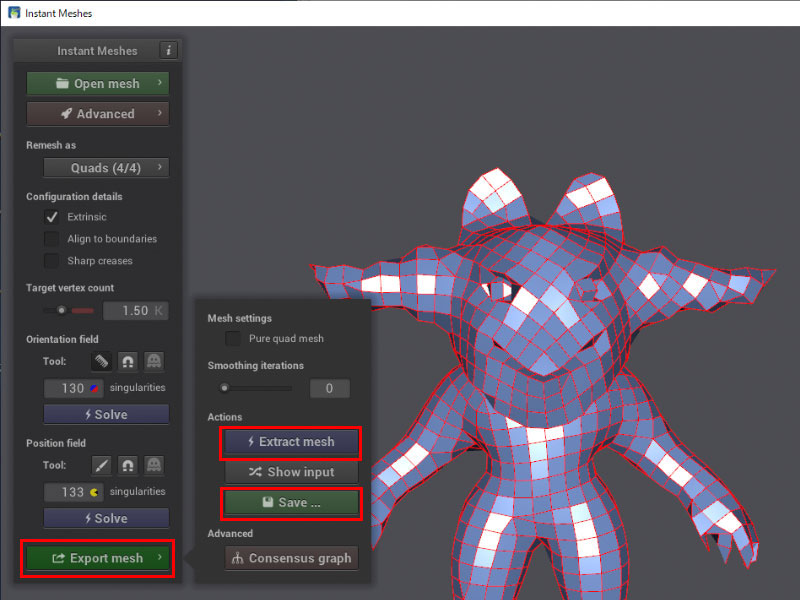Viewport: 800px width, 600px height.
Task: Click Show input button
Action: [291, 472]
